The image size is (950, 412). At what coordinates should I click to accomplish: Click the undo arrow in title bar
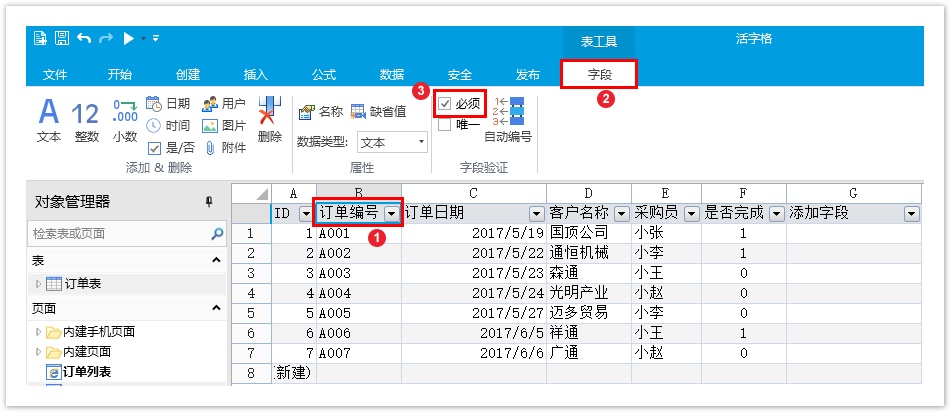pyautogui.click(x=84, y=39)
